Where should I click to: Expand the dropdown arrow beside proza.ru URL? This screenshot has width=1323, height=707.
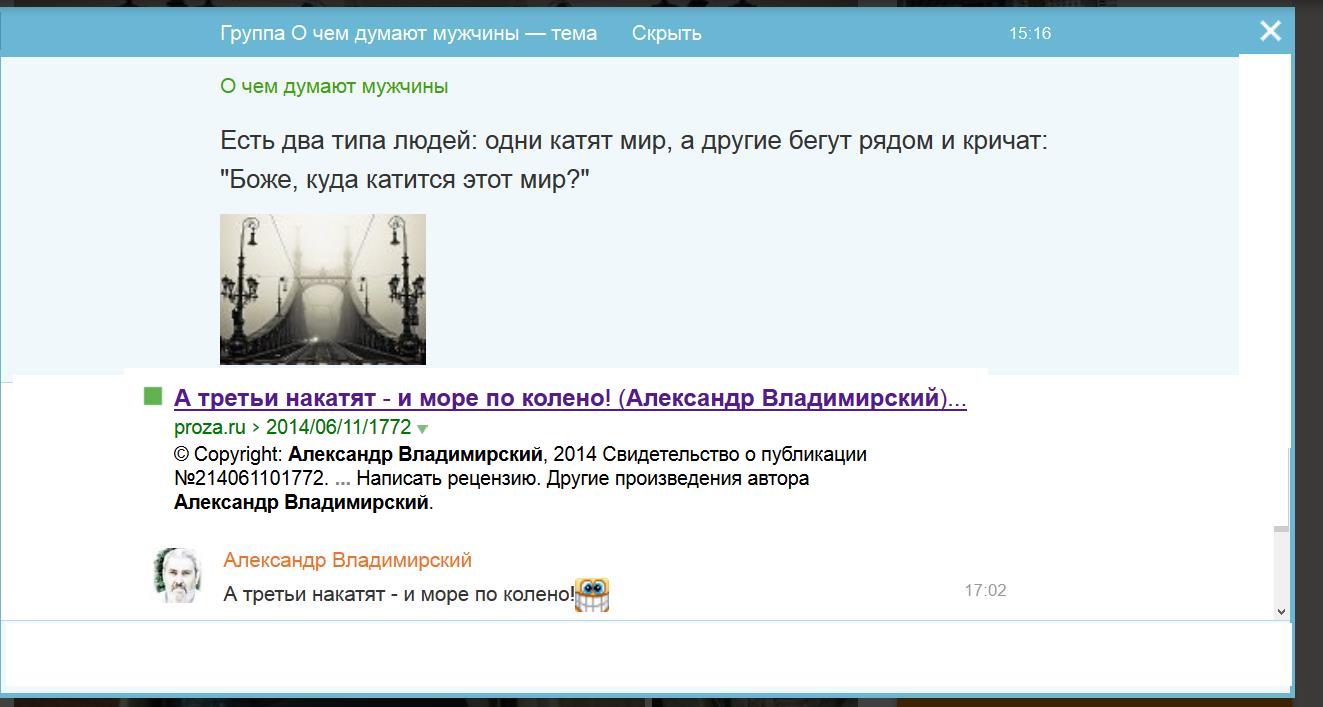tap(422, 429)
